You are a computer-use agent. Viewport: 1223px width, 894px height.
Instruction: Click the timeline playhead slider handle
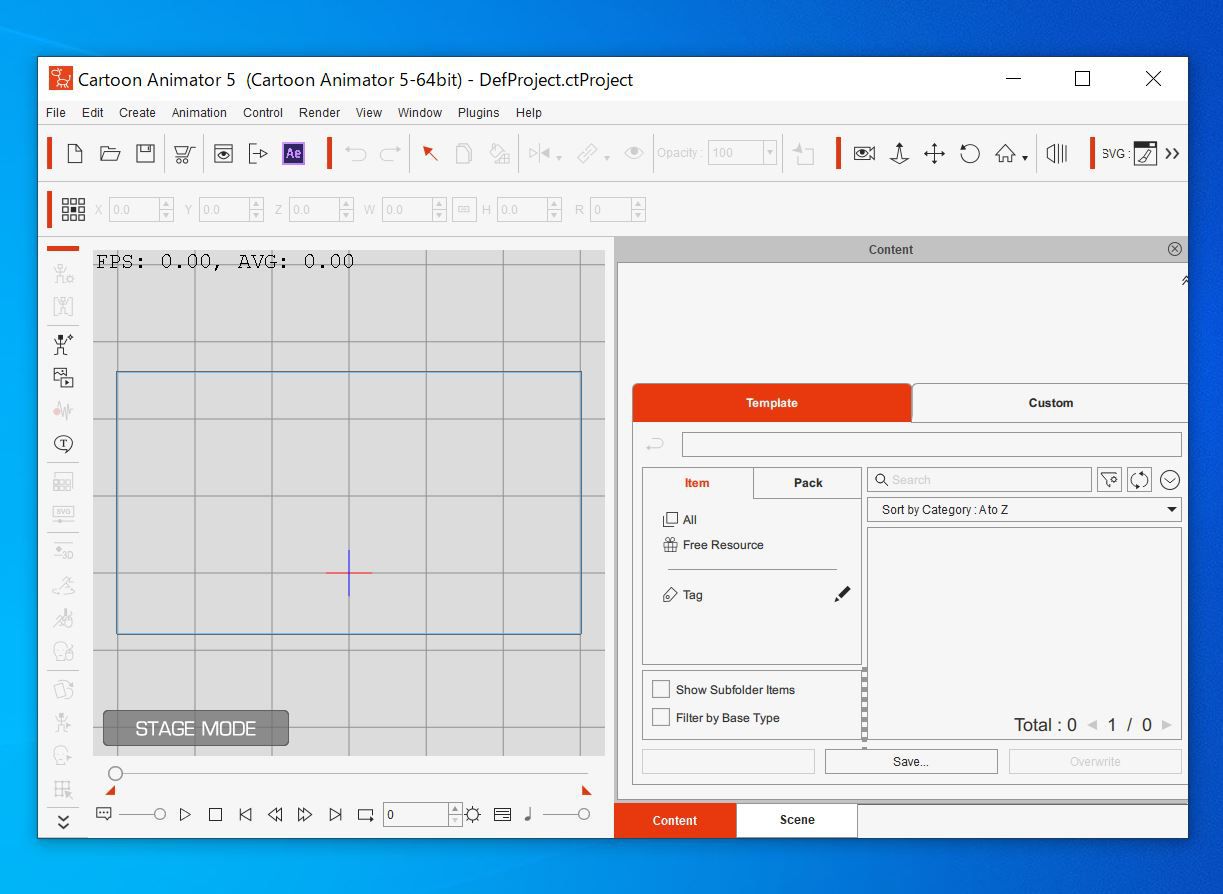(x=115, y=773)
